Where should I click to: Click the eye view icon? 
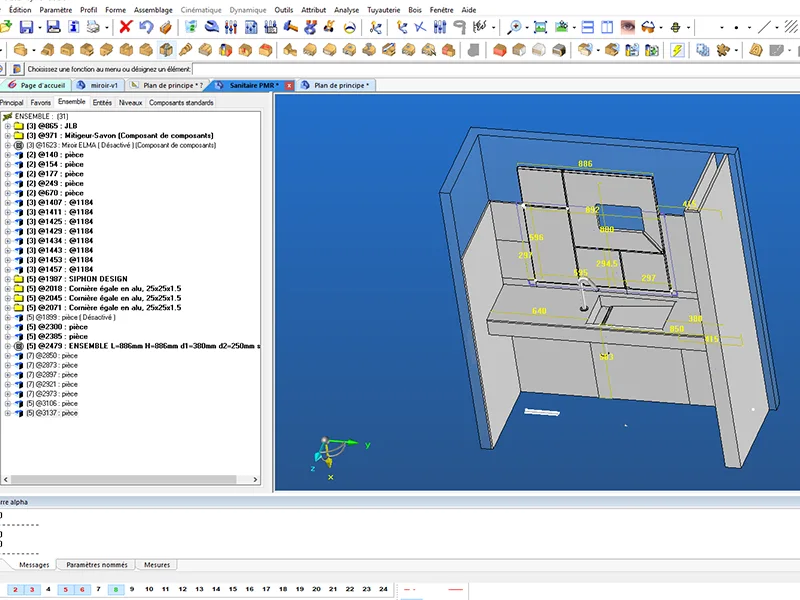point(628,27)
